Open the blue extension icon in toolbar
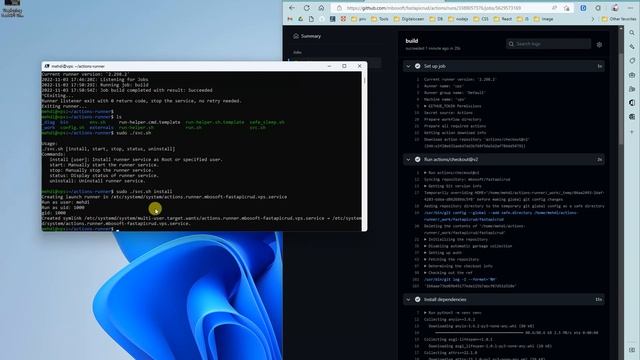The width and height of the screenshot is (640, 360). click(x=583, y=8)
